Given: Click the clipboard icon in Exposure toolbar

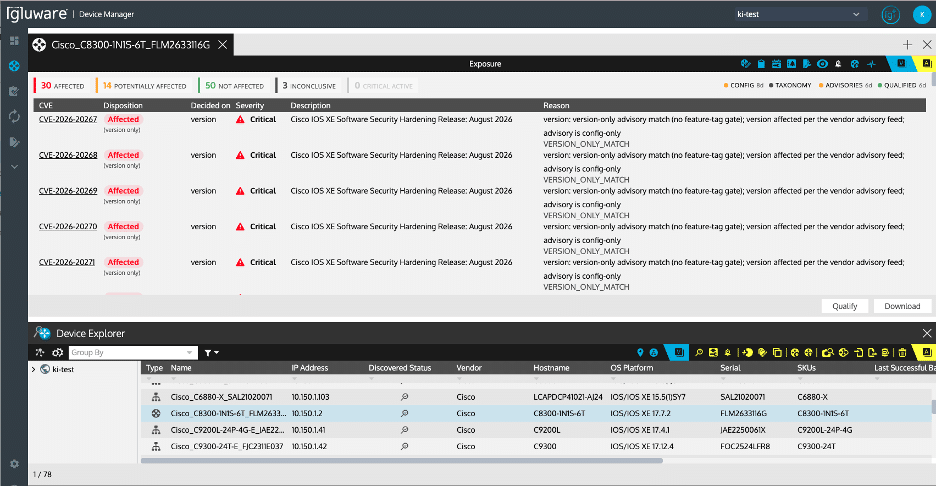Looking at the screenshot, I should pyautogui.click(x=761, y=64).
